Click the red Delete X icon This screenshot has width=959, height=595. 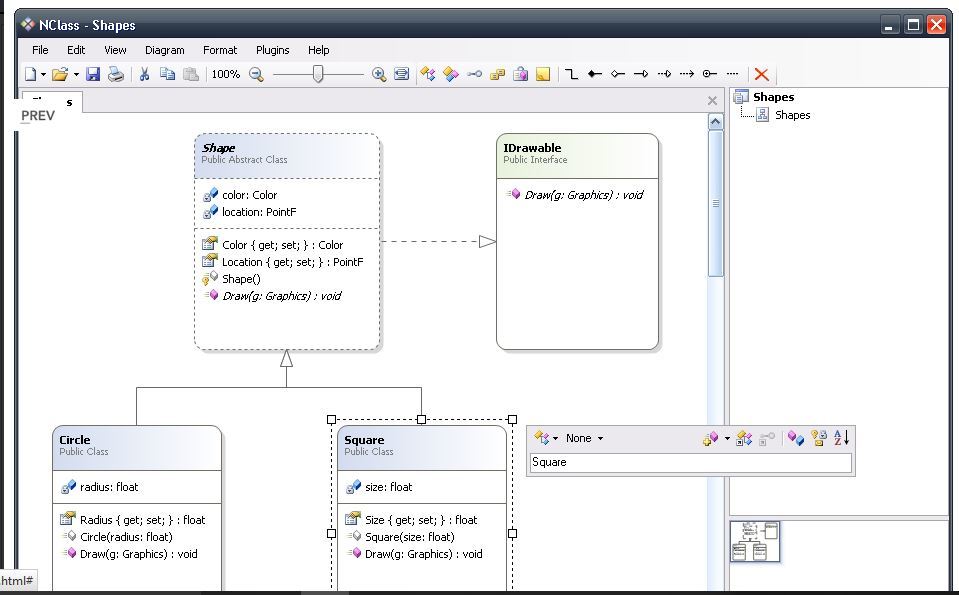(761, 74)
